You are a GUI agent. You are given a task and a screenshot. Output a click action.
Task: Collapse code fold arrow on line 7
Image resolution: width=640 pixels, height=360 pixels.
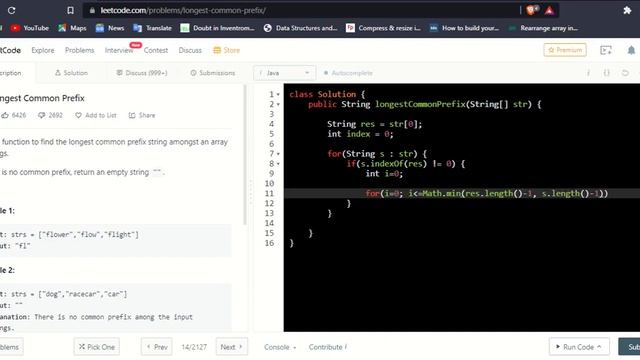(x=278, y=154)
